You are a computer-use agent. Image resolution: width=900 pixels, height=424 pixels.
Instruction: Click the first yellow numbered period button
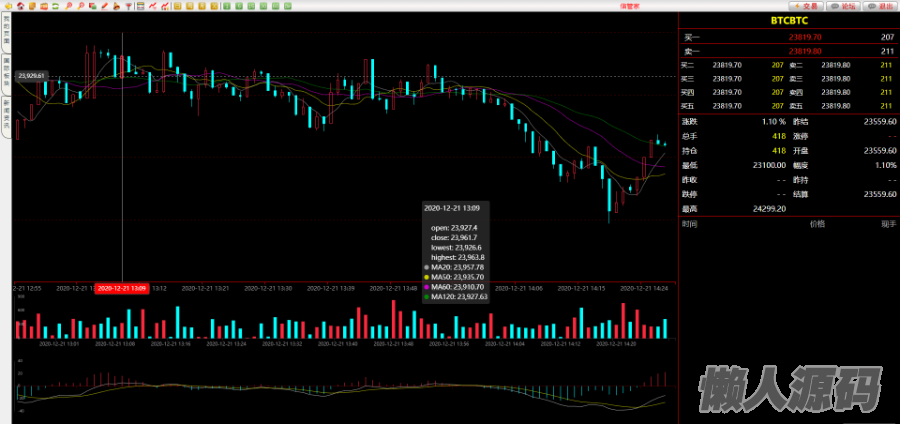(177, 6)
